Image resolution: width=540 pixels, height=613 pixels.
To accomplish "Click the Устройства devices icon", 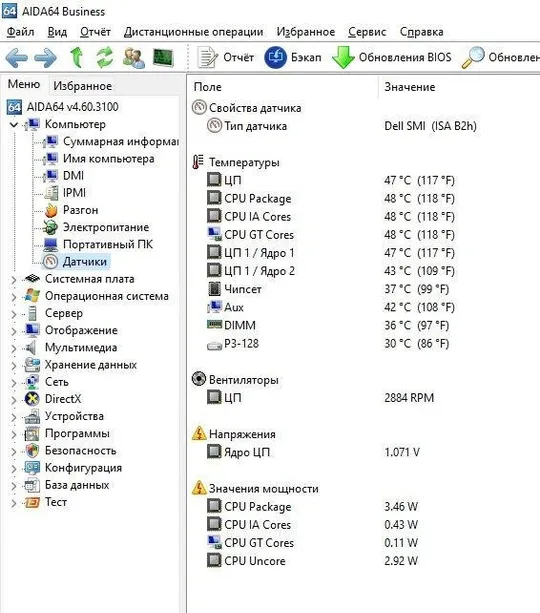I will [x=32, y=416].
